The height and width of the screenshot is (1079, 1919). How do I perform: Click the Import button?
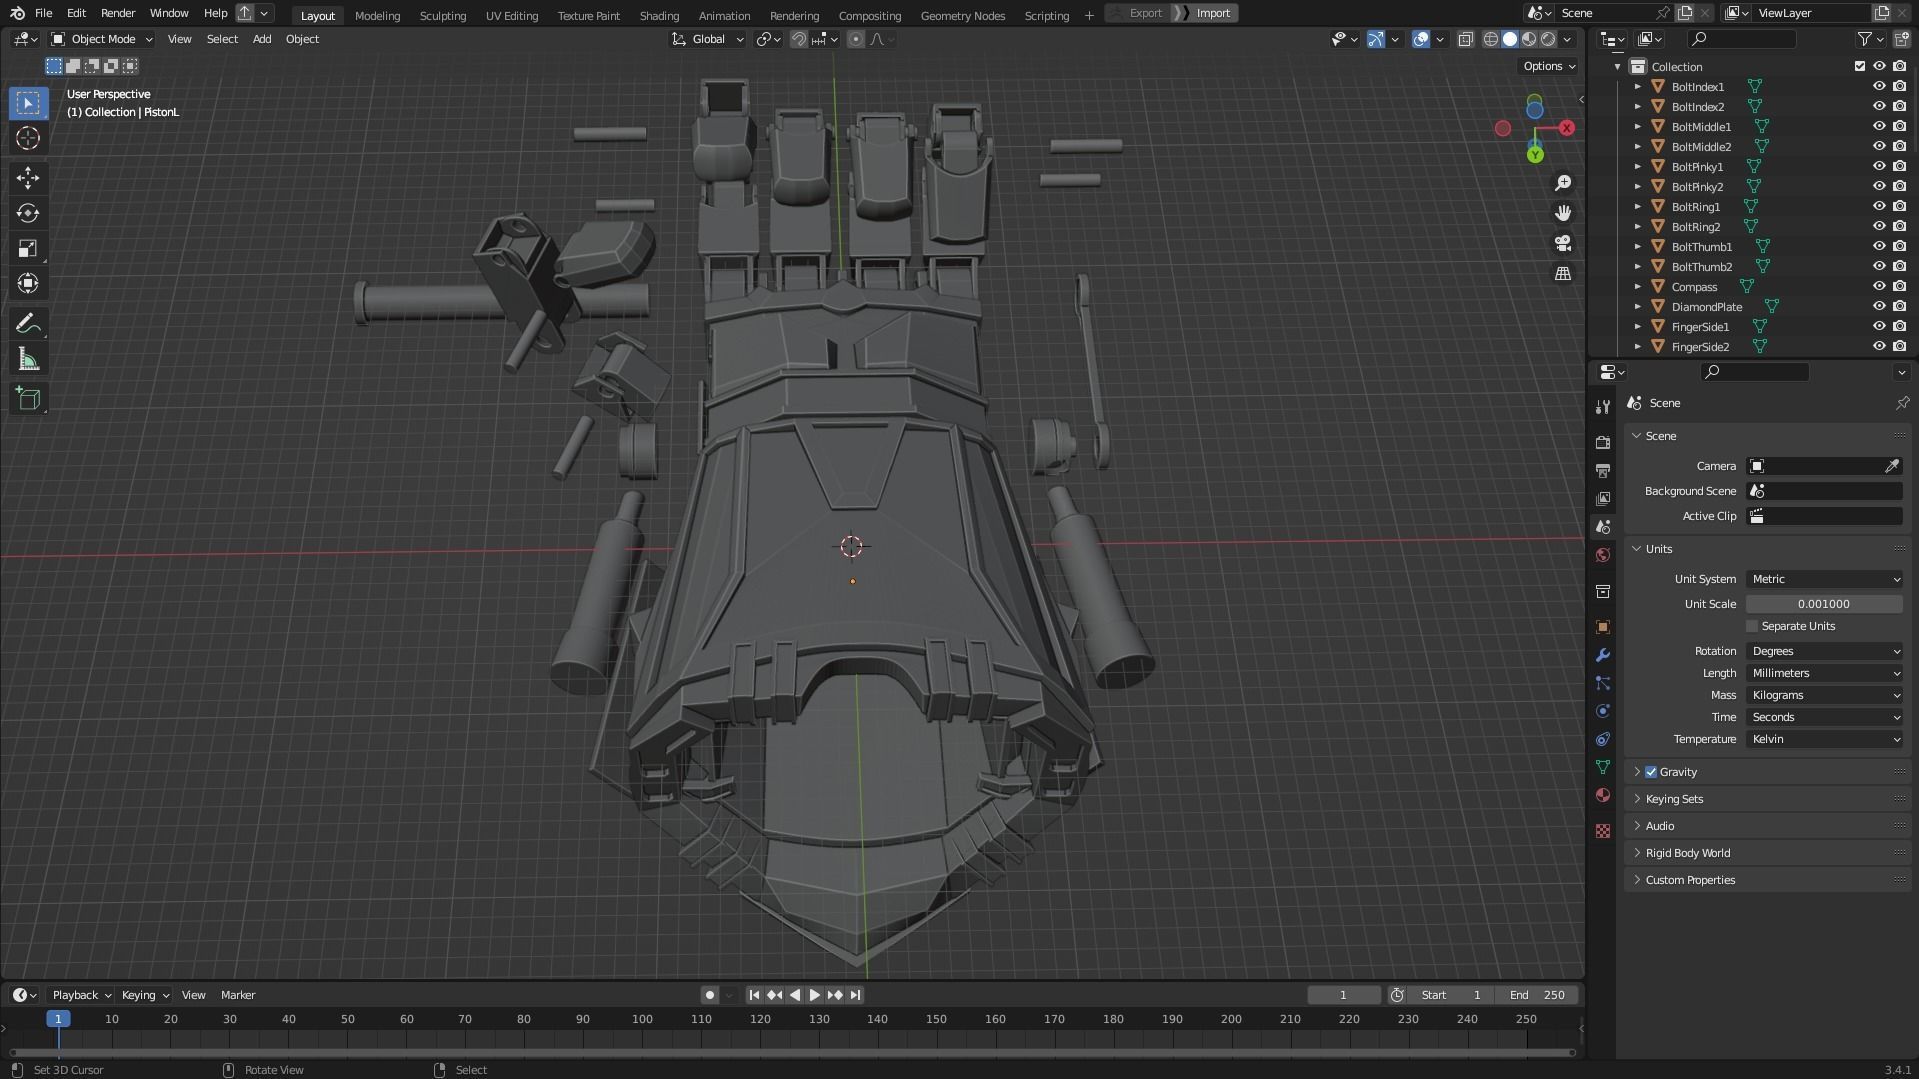coord(1212,13)
